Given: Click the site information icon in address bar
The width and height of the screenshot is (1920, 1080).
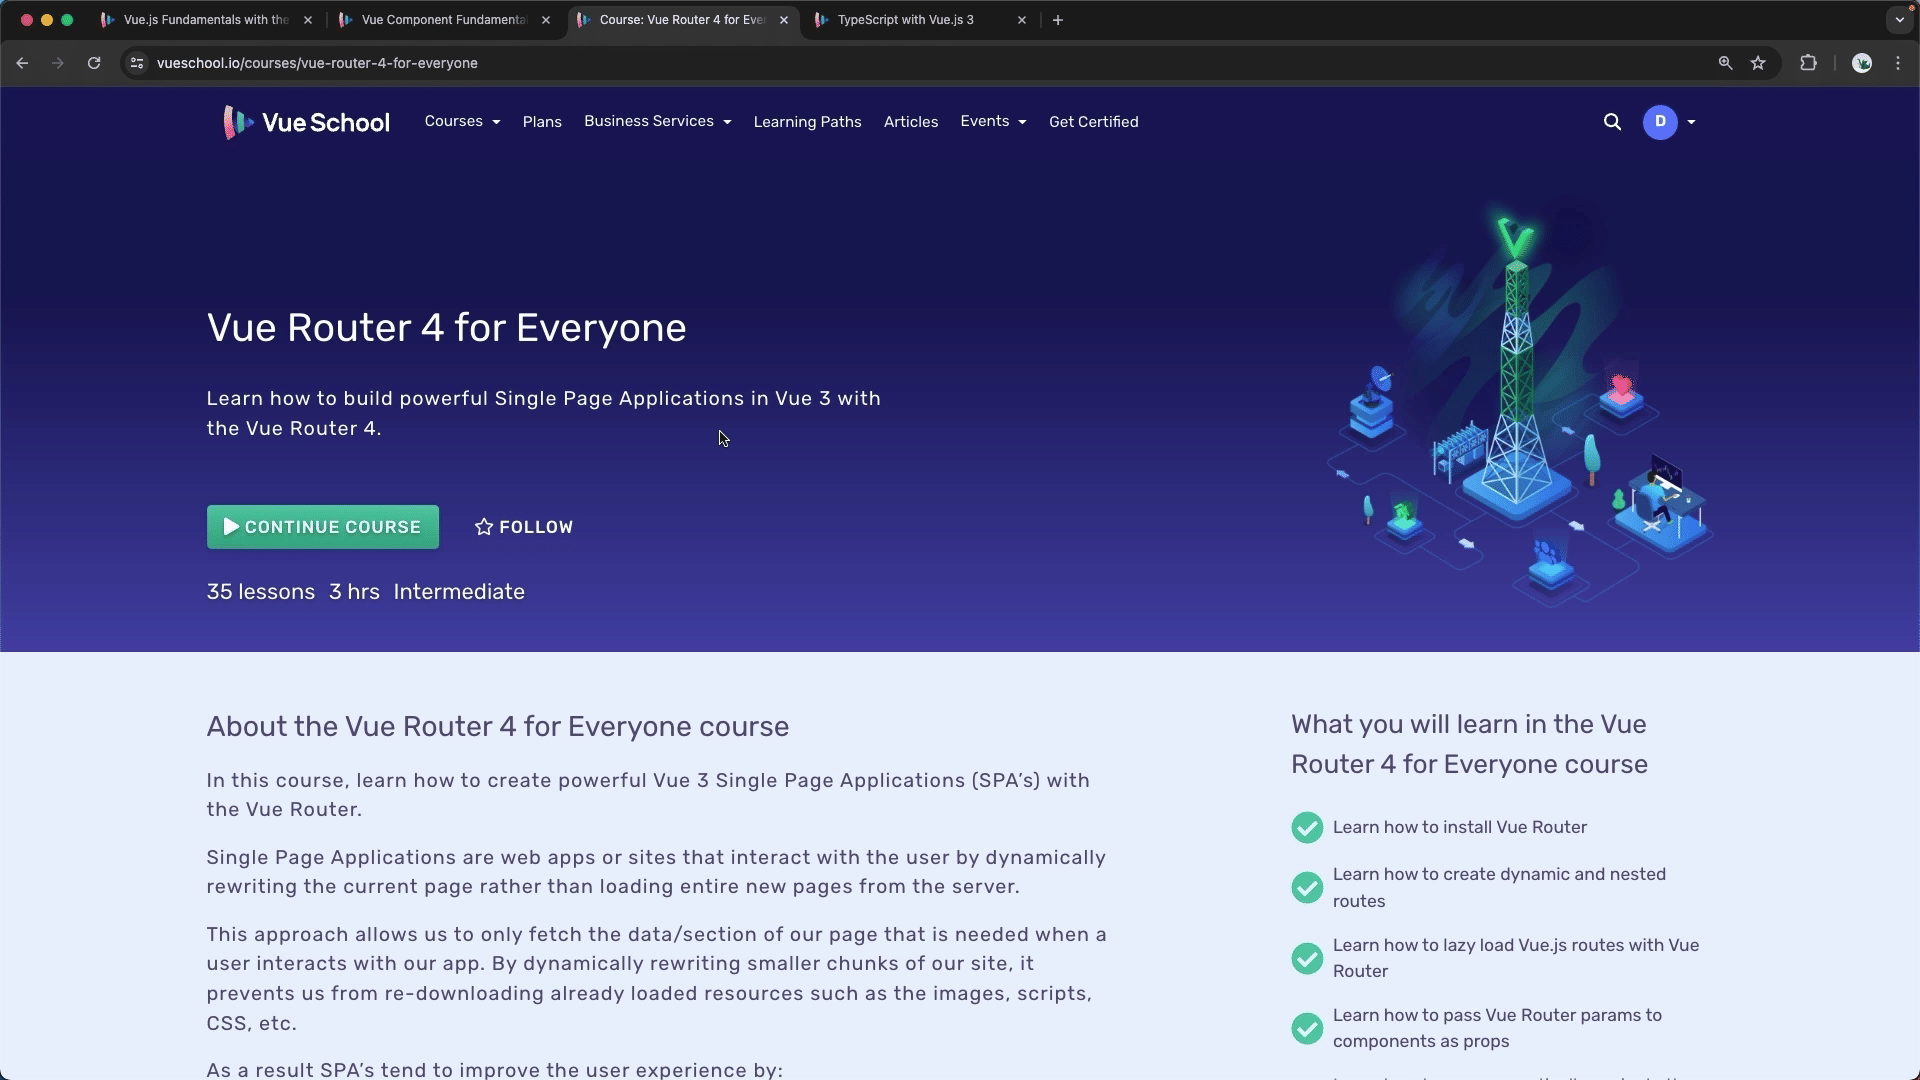Looking at the screenshot, I should coord(137,63).
